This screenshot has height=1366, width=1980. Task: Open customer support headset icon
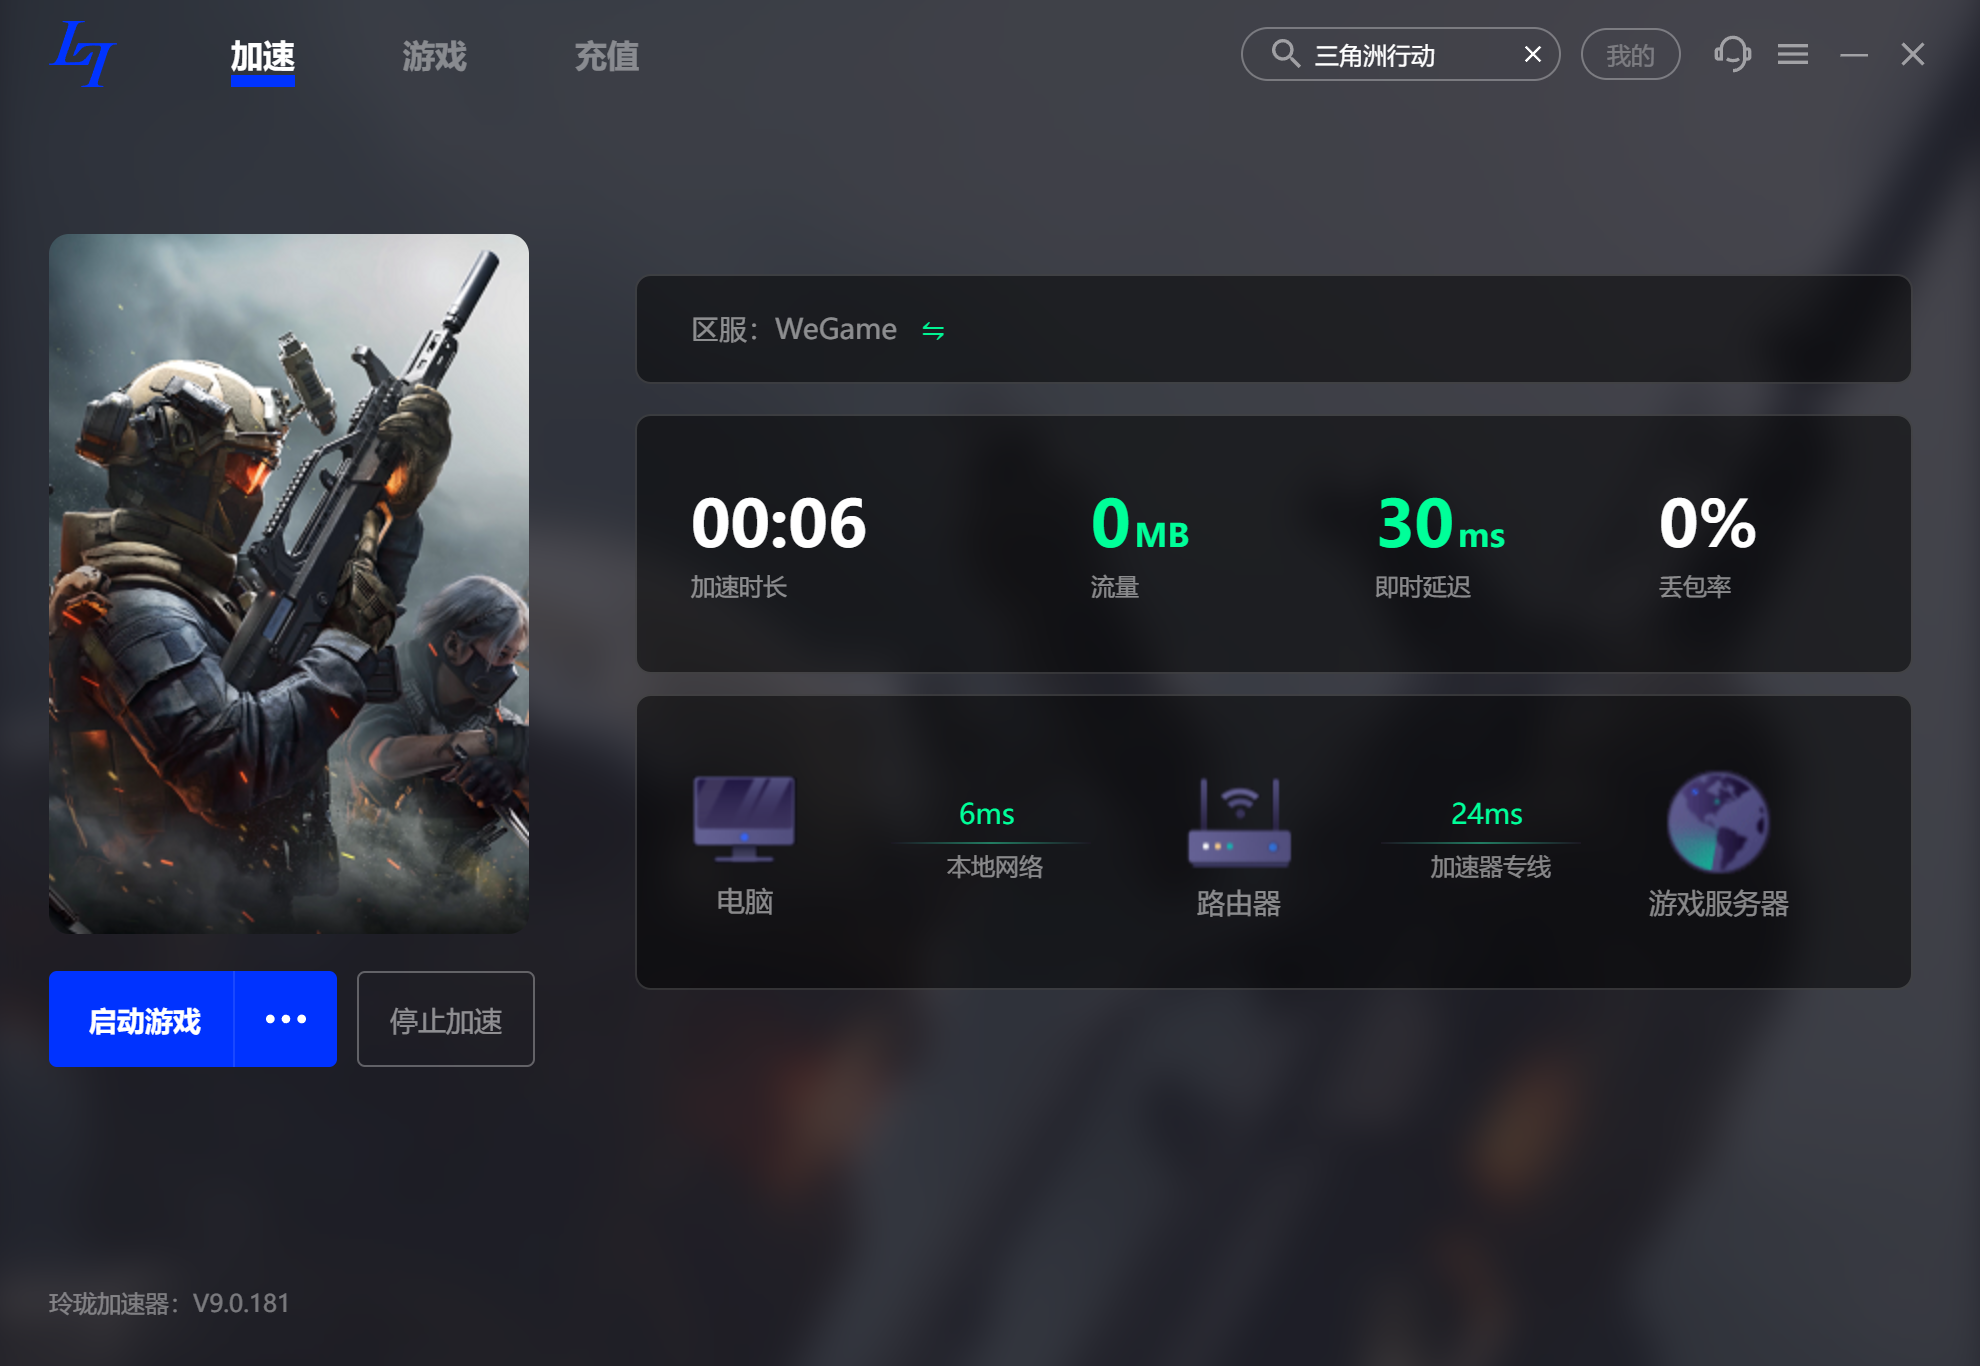1732,54
